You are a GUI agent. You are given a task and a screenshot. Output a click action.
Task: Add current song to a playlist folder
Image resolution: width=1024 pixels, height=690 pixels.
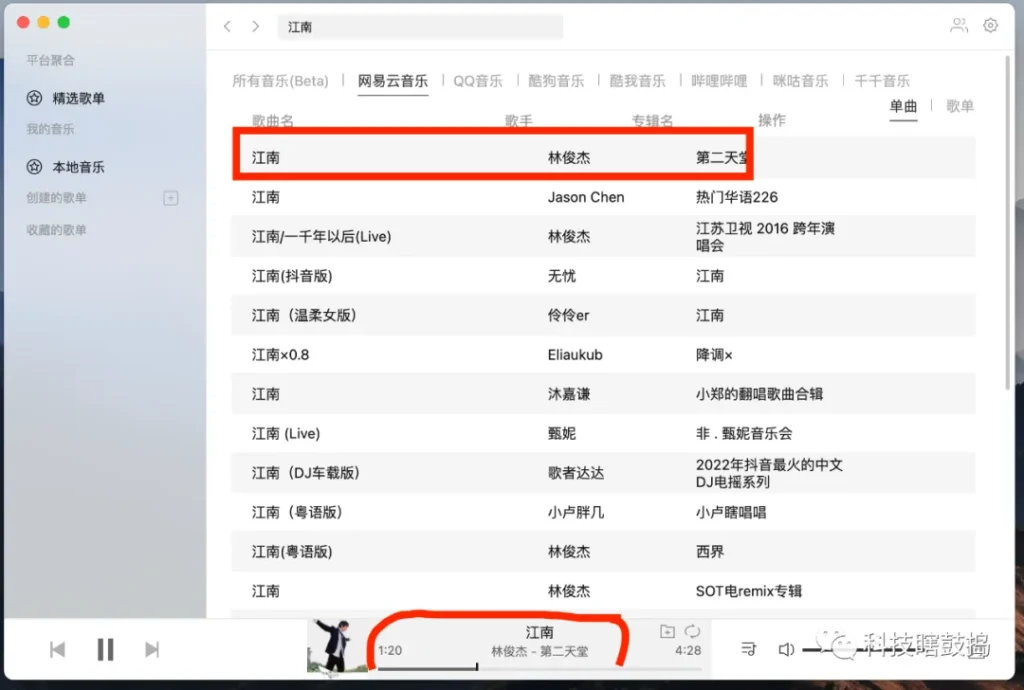click(667, 631)
